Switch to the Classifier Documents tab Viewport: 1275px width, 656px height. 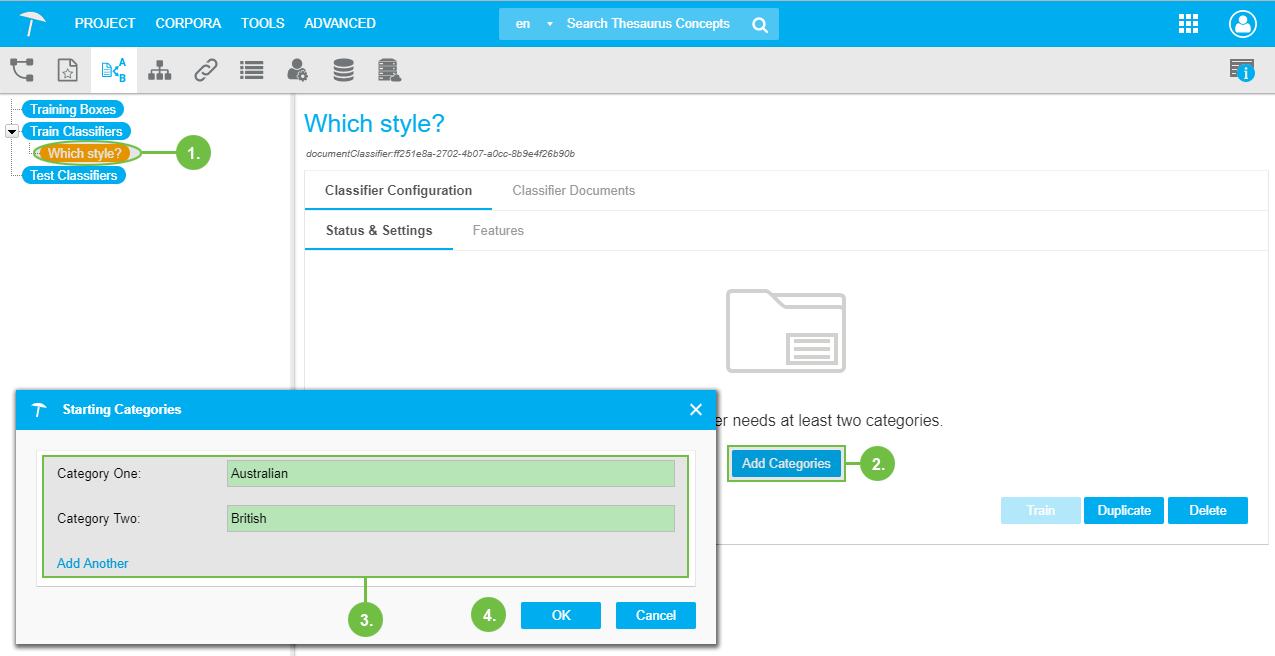pyautogui.click(x=573, y=190)
